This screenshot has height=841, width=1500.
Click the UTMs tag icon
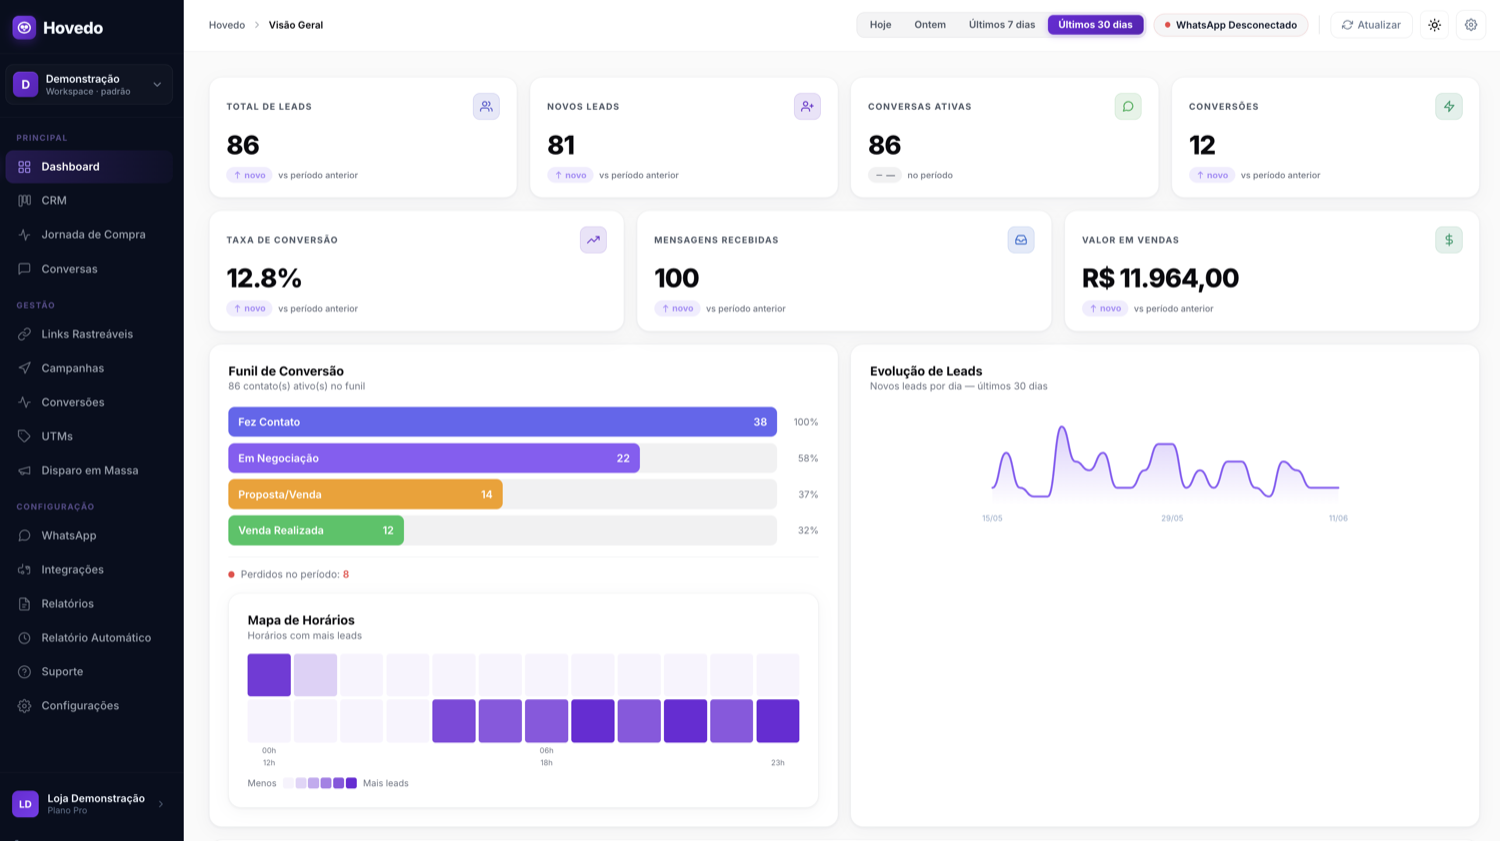click(24, 436)
